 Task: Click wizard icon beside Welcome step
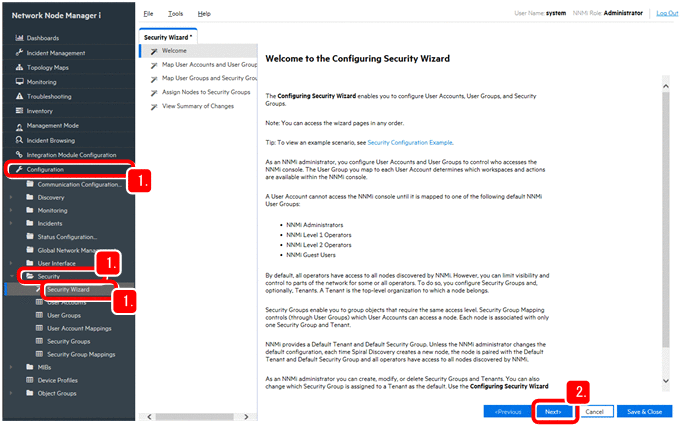(x=154, y=51)
